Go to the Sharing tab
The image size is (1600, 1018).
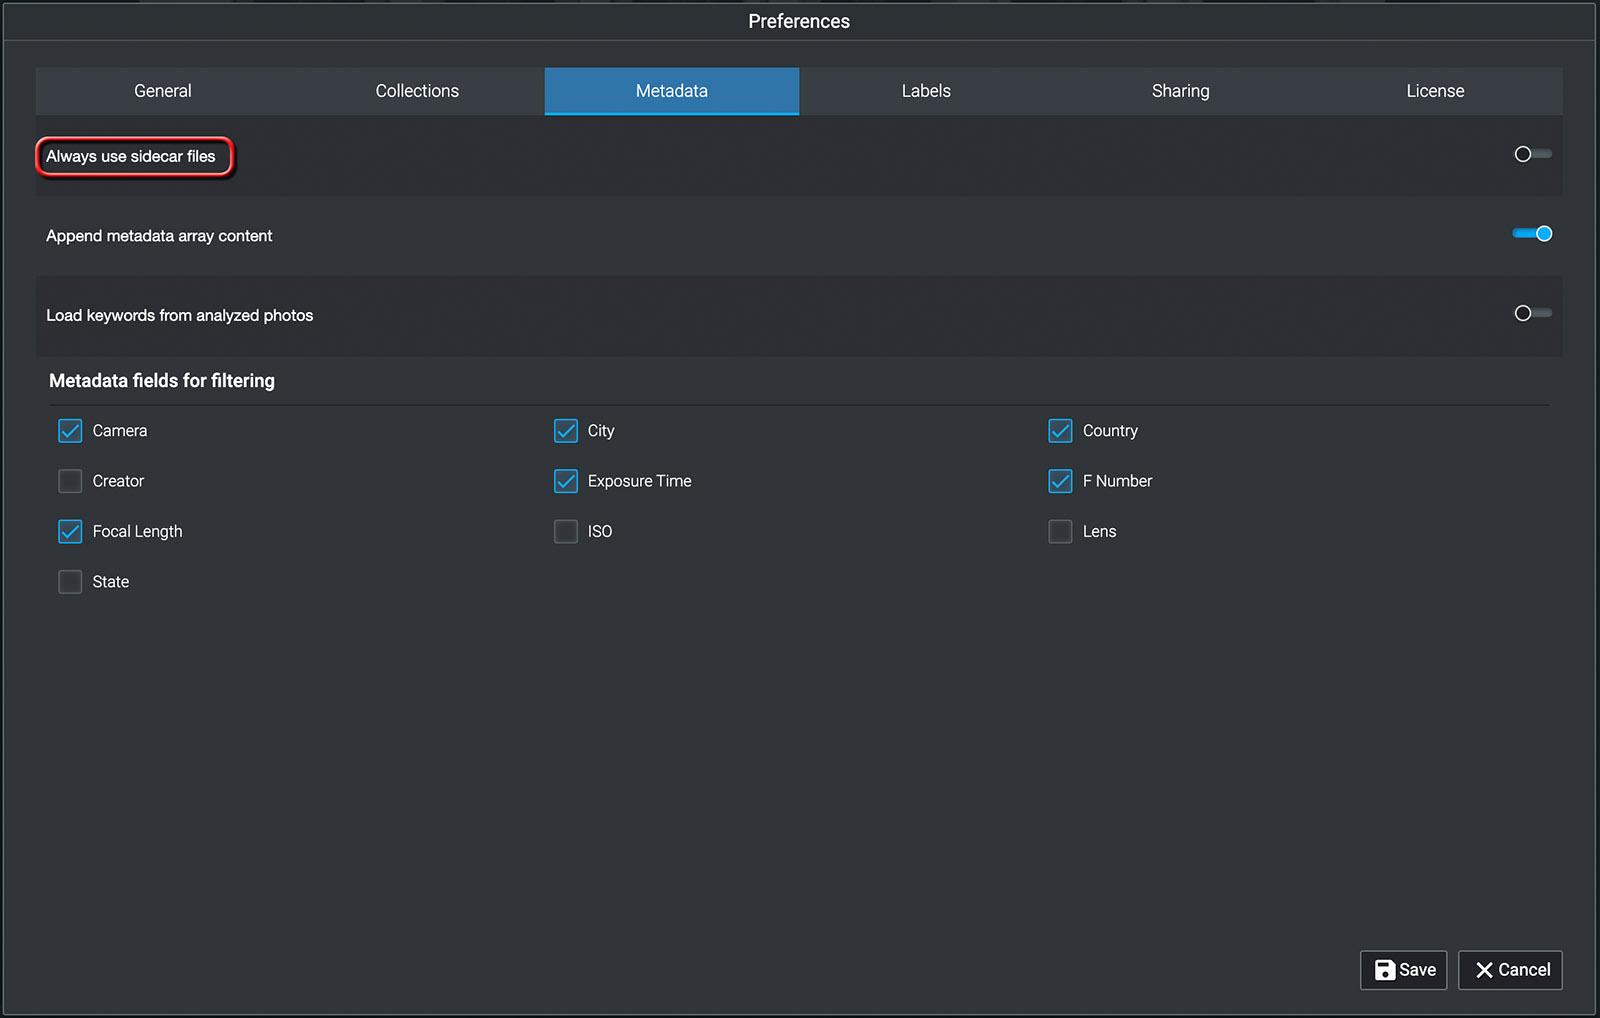tap(1180, 91)
